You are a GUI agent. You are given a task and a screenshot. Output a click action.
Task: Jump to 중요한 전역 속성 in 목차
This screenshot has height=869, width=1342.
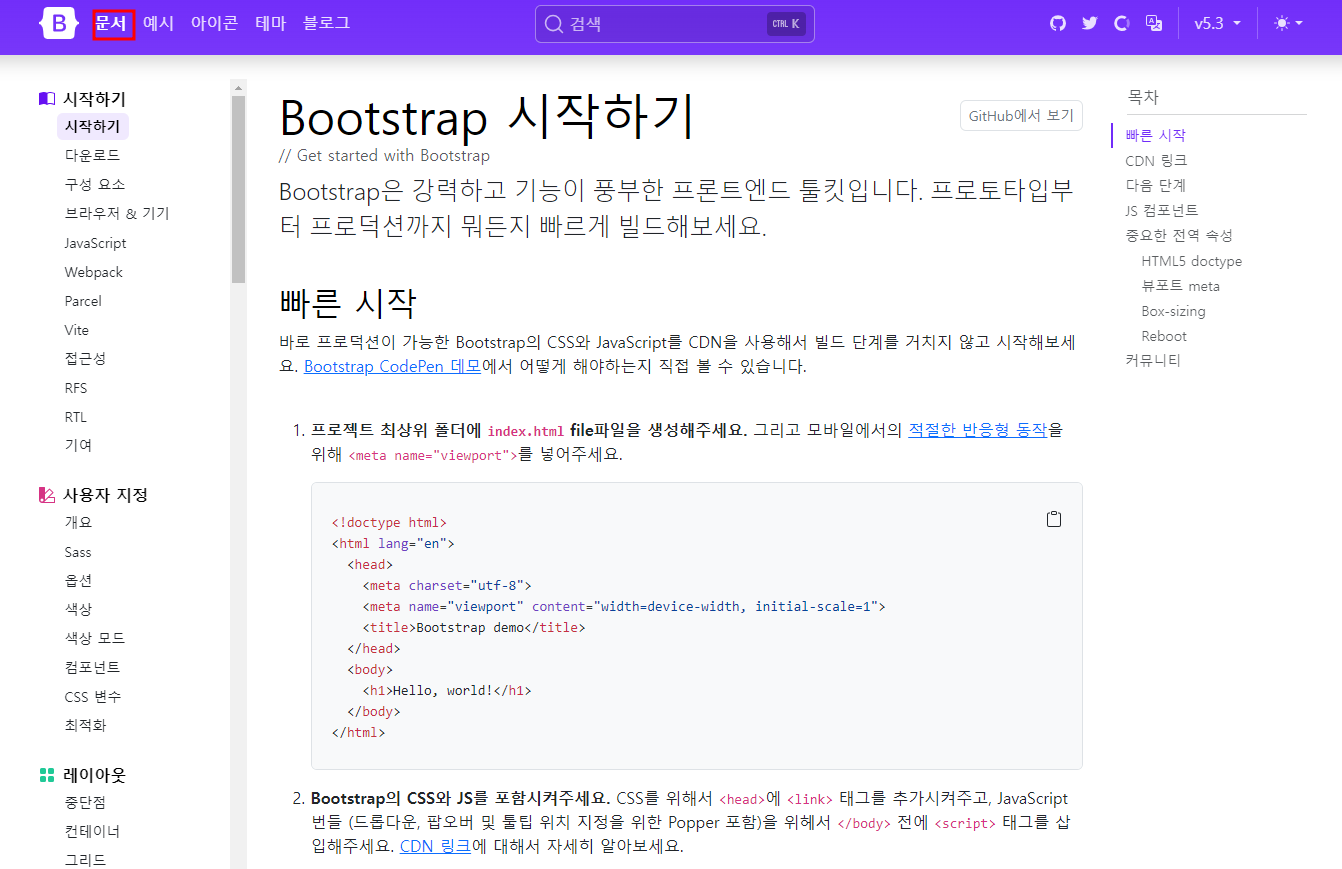pos(1179,236)
